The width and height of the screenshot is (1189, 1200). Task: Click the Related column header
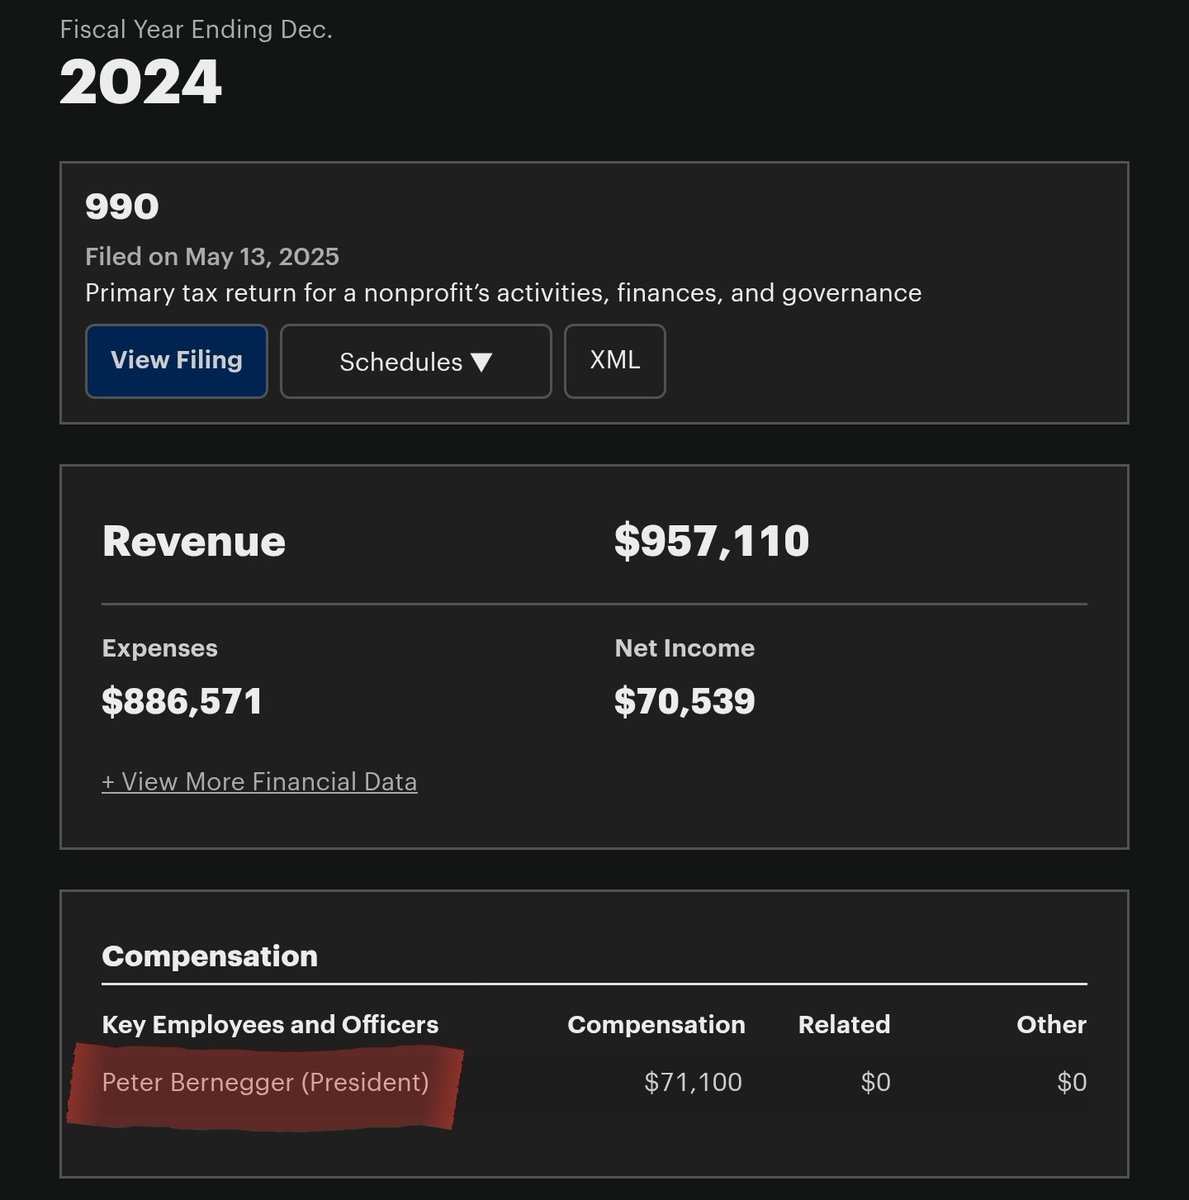point(843,1025)
